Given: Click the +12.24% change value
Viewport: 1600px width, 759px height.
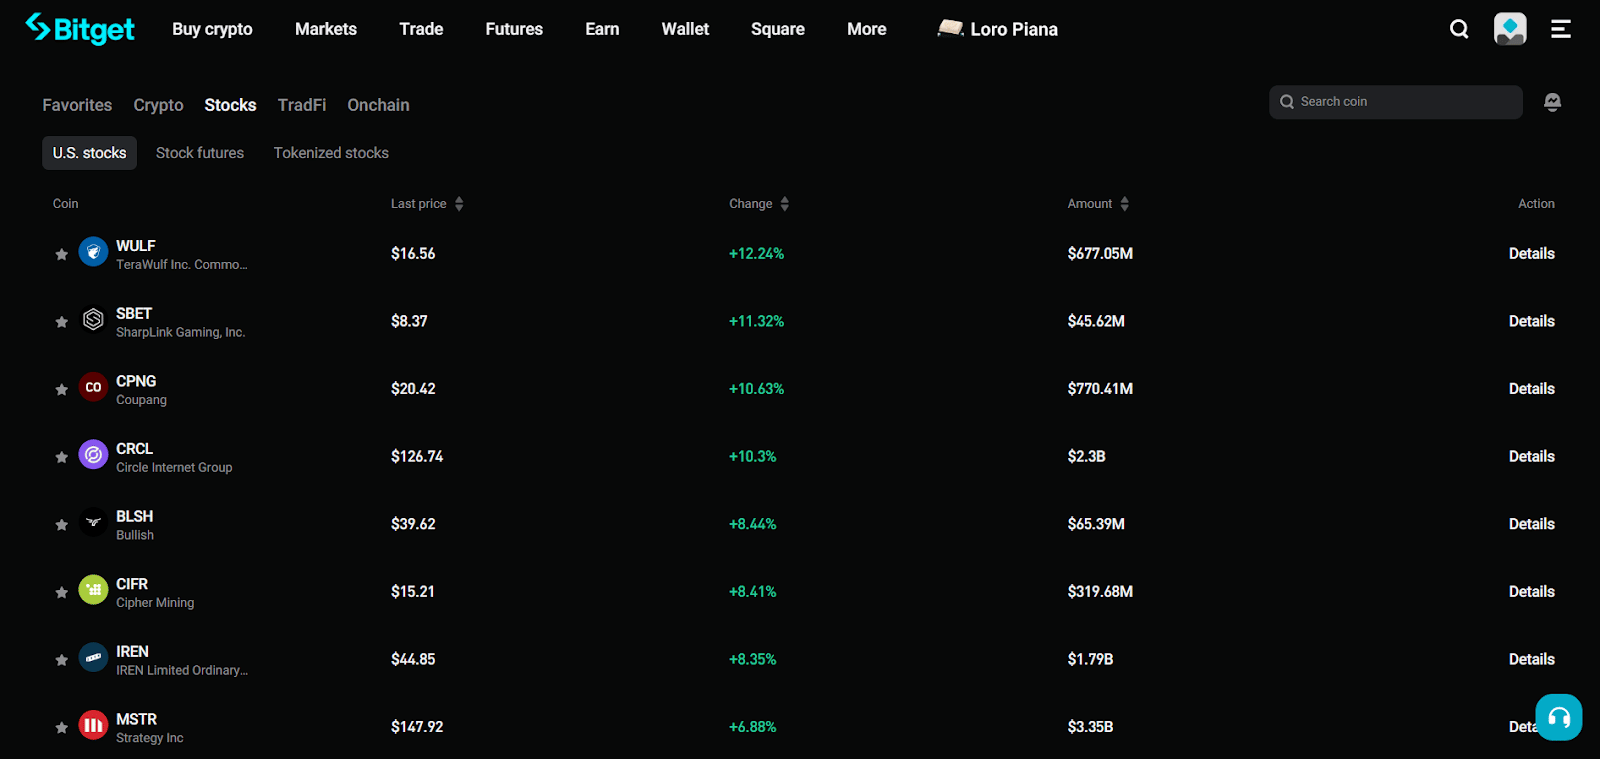Looking at the screenshot, I should click(x=756, y=254).
